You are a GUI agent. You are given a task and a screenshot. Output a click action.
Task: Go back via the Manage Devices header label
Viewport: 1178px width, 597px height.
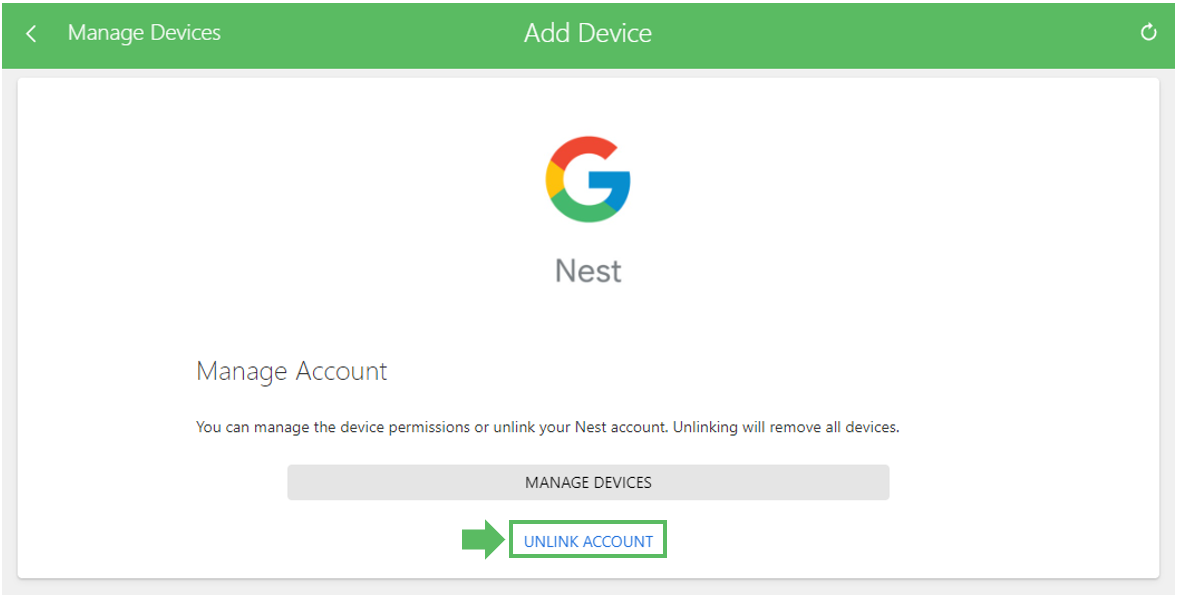144,32
